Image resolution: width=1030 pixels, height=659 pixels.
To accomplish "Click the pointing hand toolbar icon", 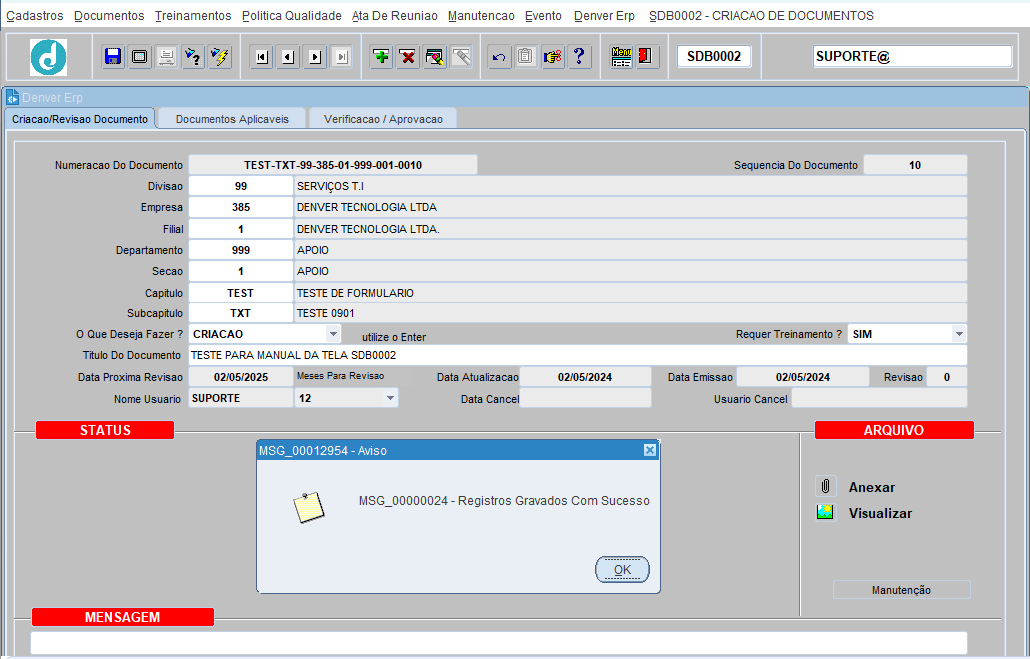I will (552, 57).
